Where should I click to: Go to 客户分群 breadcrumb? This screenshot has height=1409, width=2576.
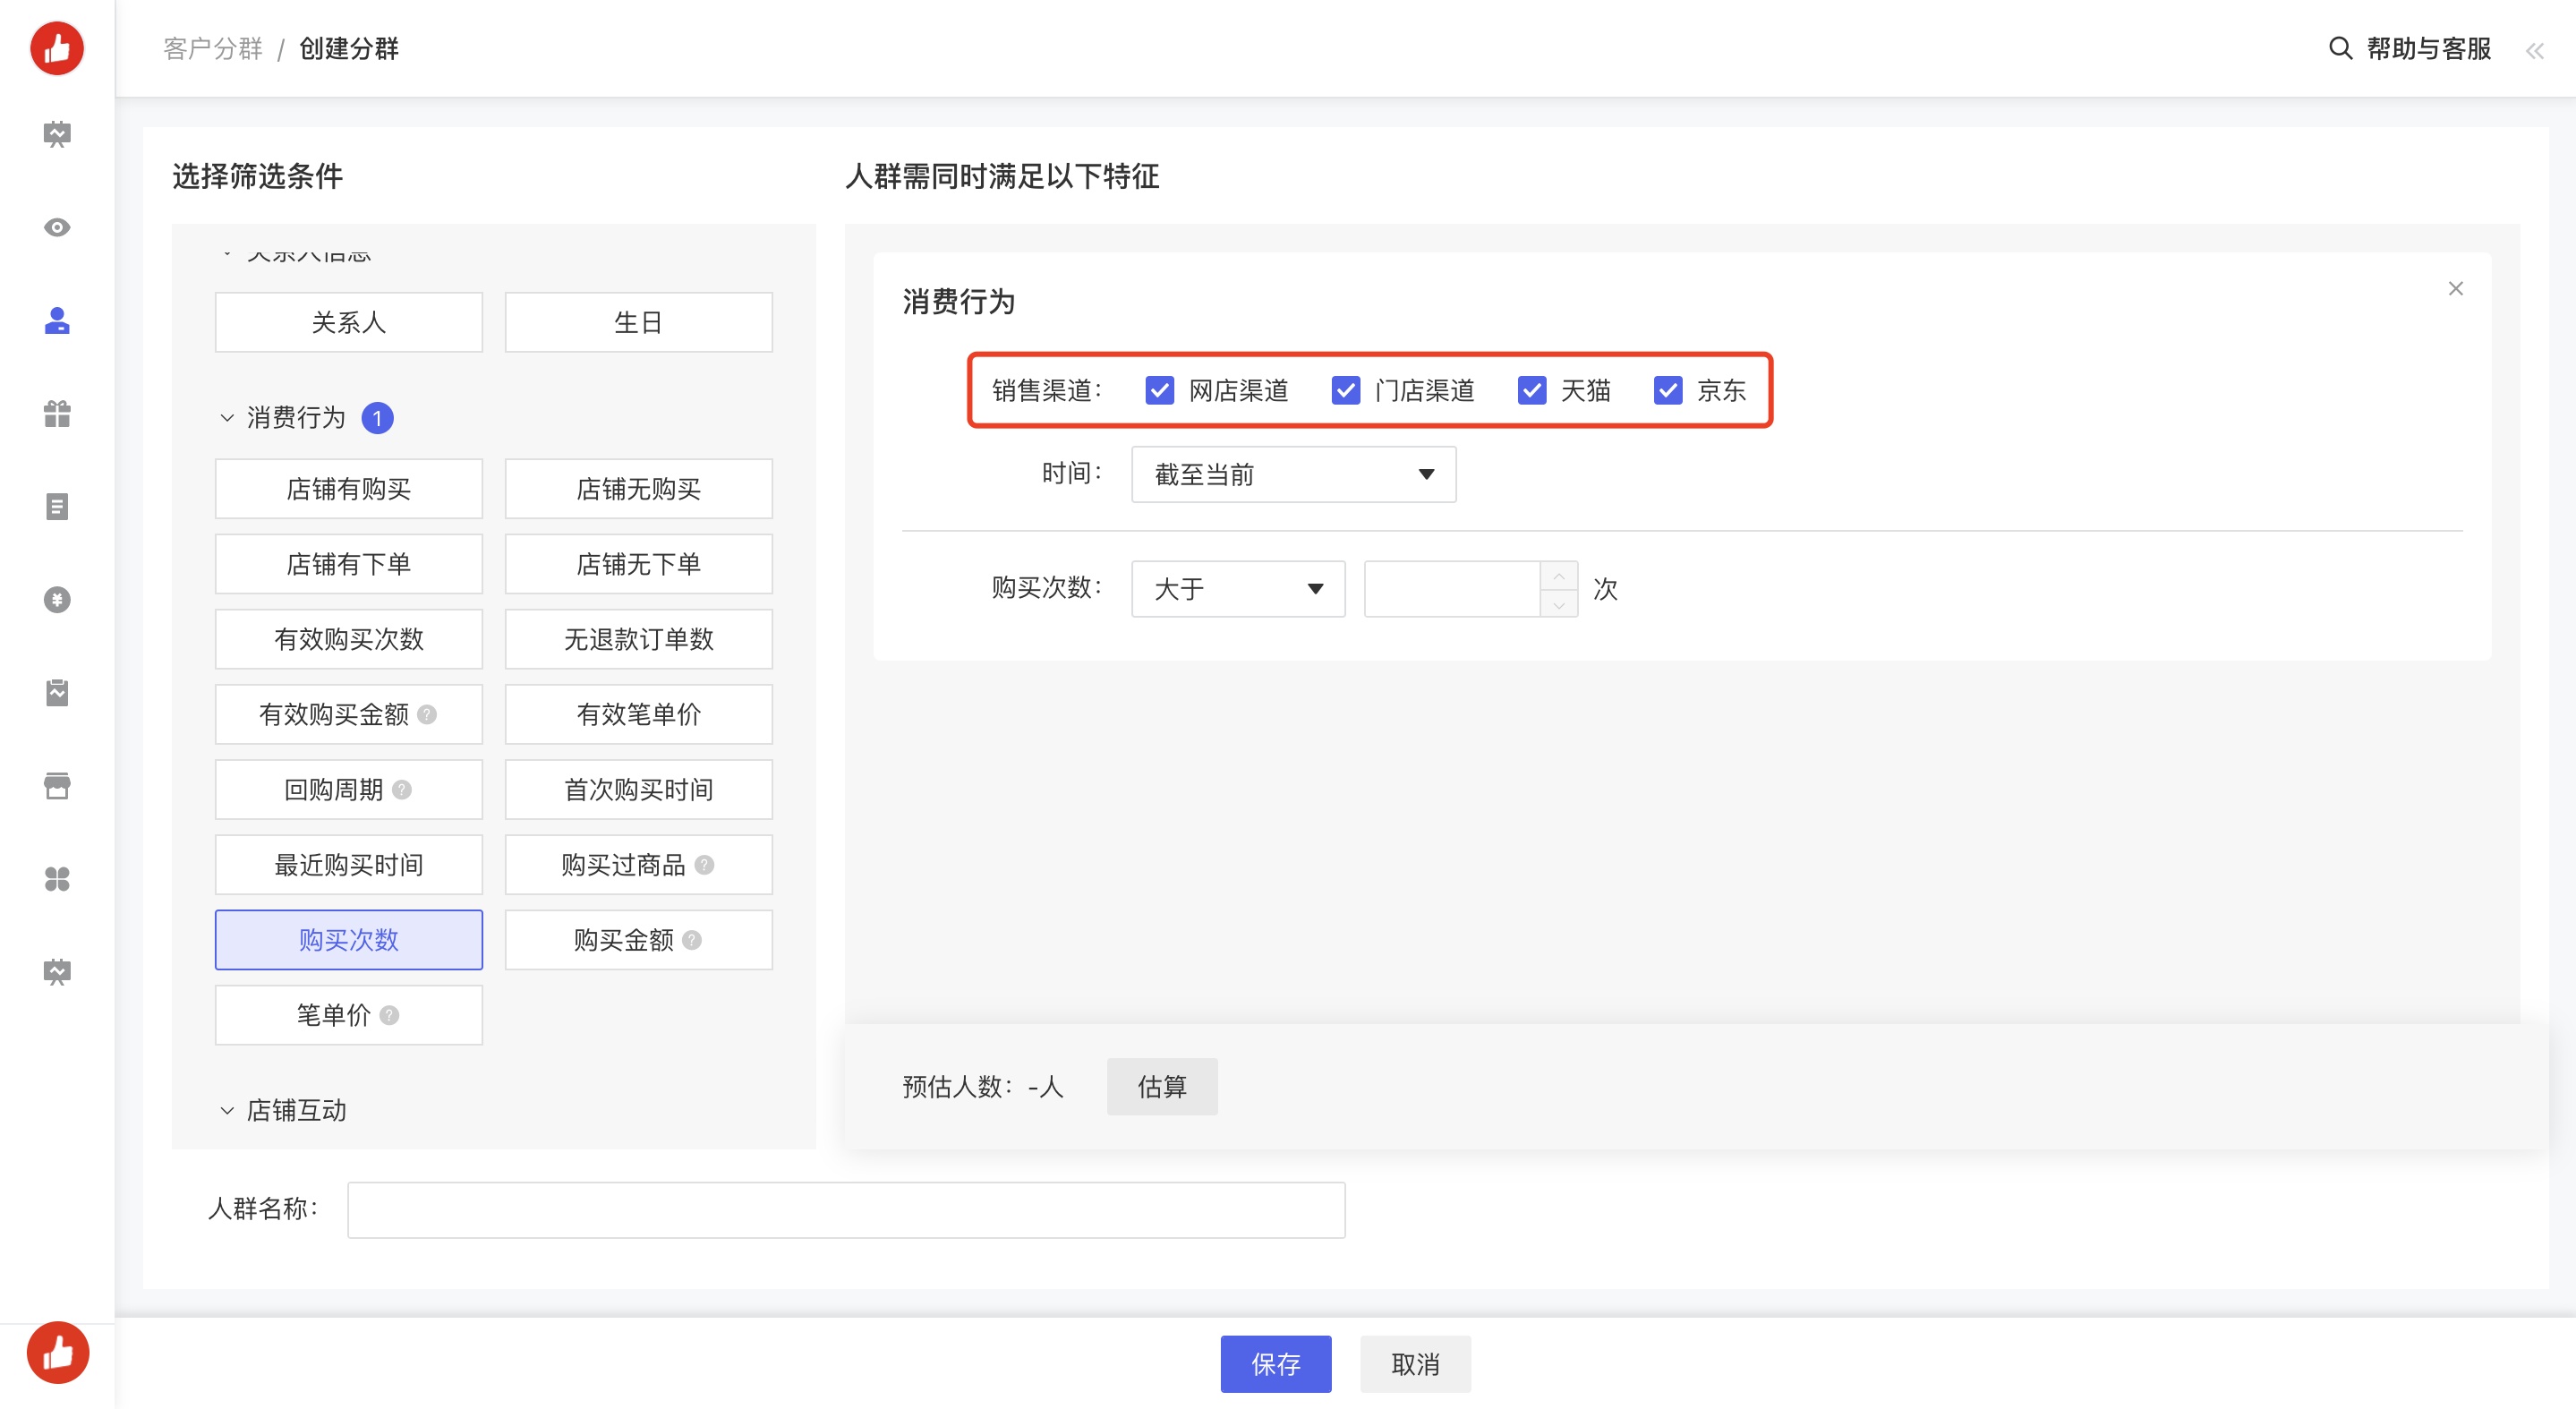click(x=212, y=48)
